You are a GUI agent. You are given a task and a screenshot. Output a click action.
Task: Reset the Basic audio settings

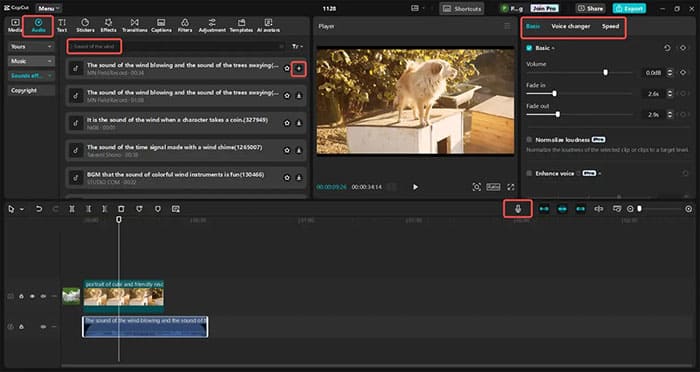click(x=667, y=48)
